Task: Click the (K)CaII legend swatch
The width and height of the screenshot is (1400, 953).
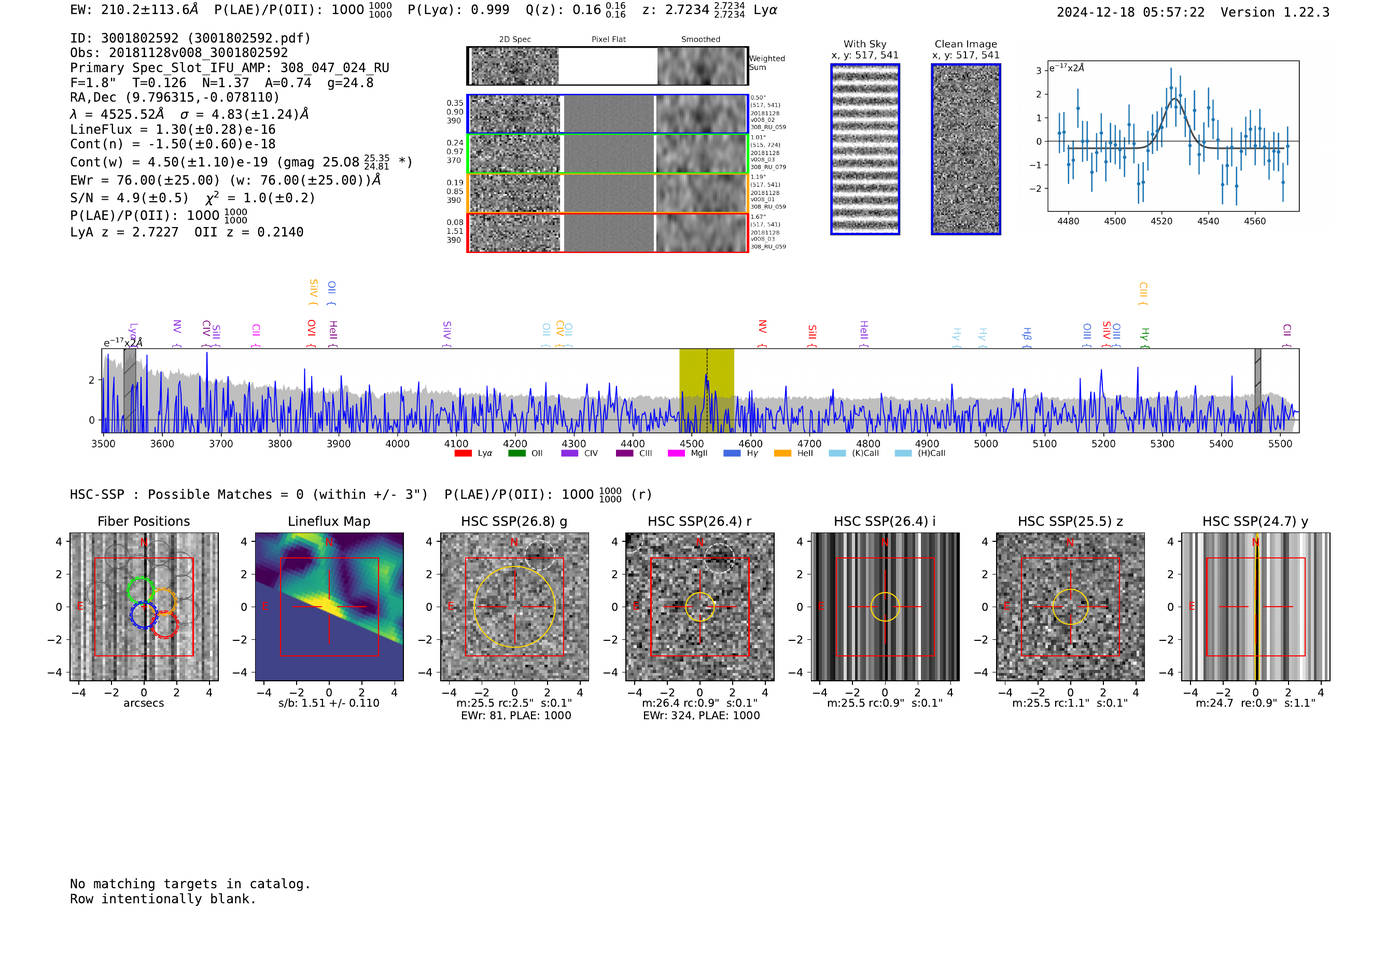Action: point(837,454)
